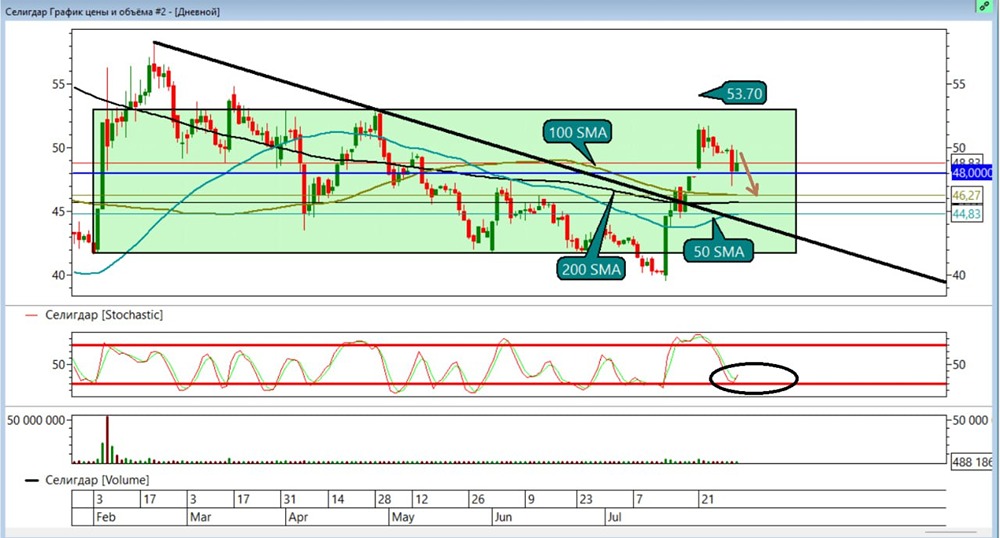Click the '50 000 000' label on the left volume axis
Image resolution: width=1000 pixels, height=538 pixels.
click(36, 421)
